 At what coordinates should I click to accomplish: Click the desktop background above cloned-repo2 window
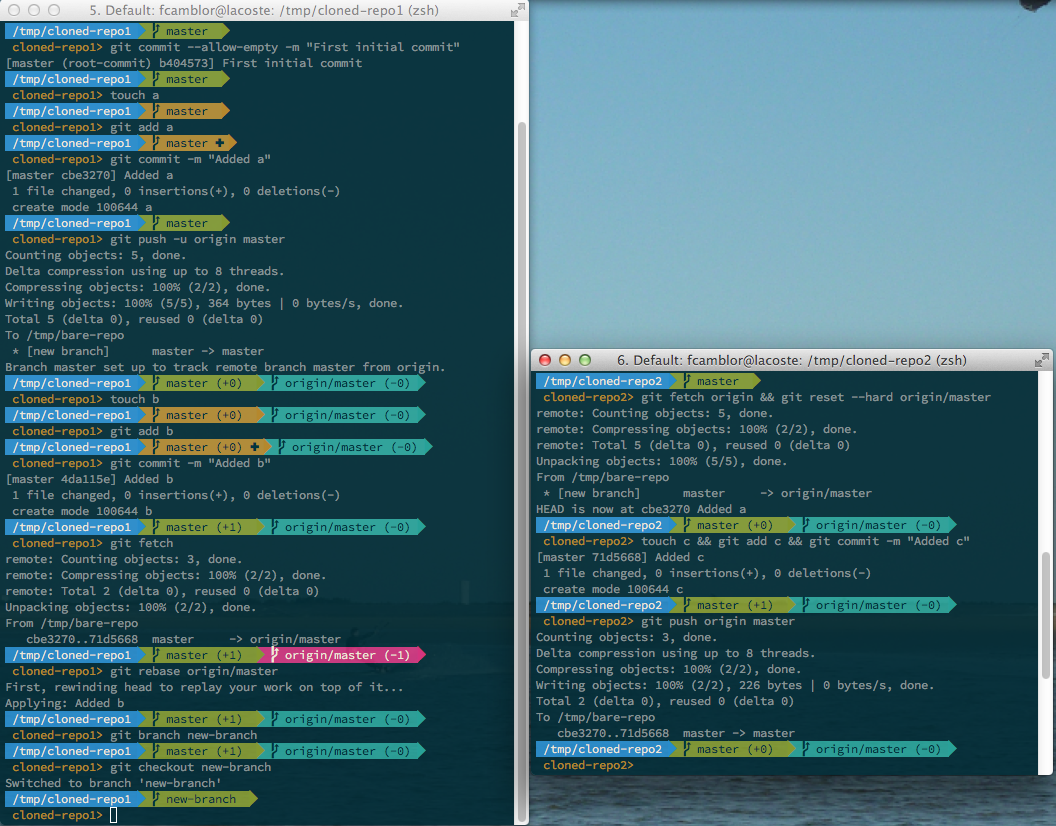coord(790,180)
